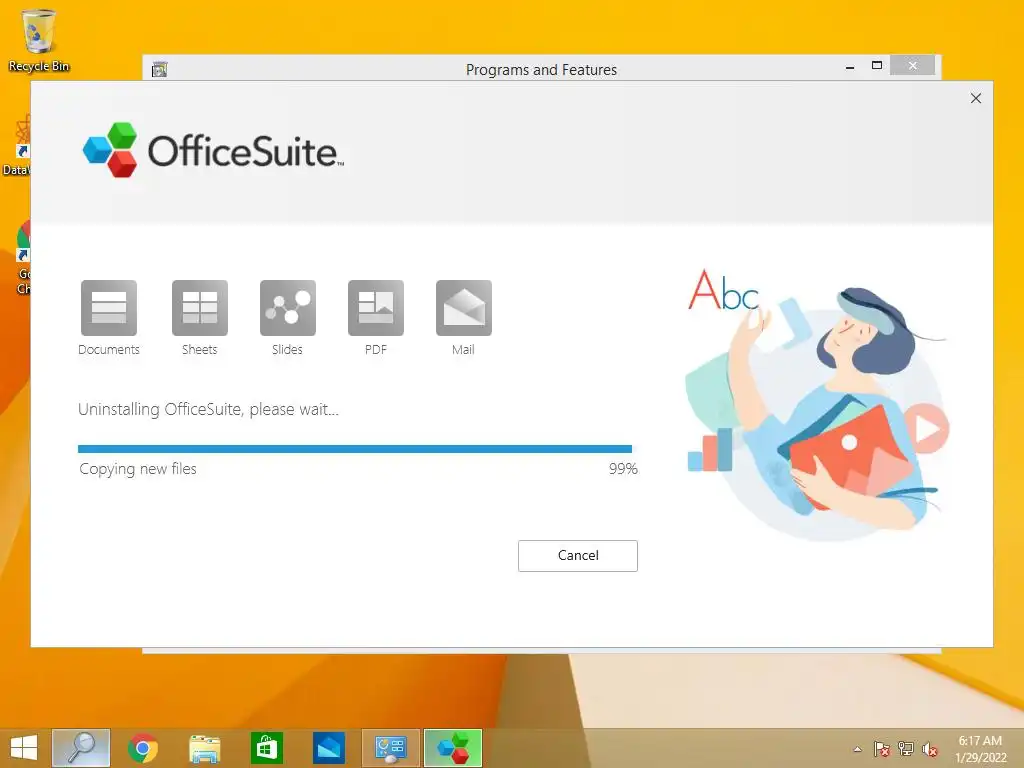Open the network status tray icon
Screen dimensions: 1024x768
point(906,749)
